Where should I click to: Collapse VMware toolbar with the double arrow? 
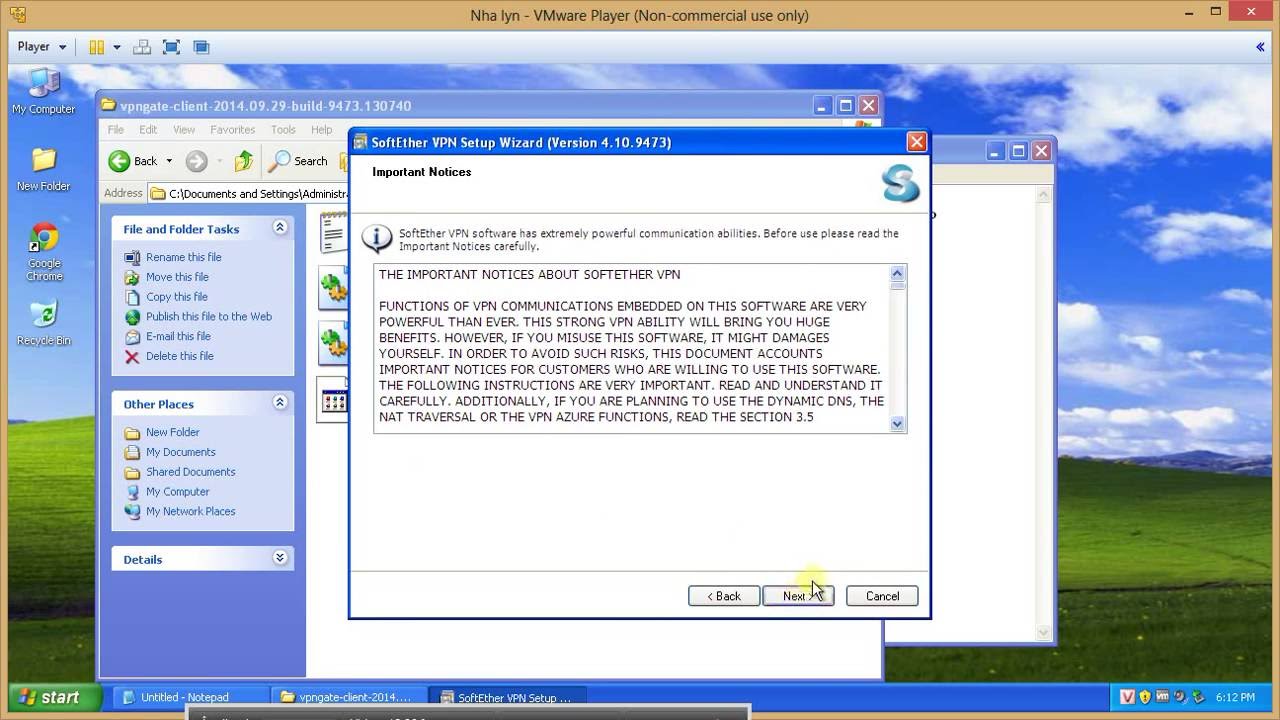click(x=1260, y=47)
